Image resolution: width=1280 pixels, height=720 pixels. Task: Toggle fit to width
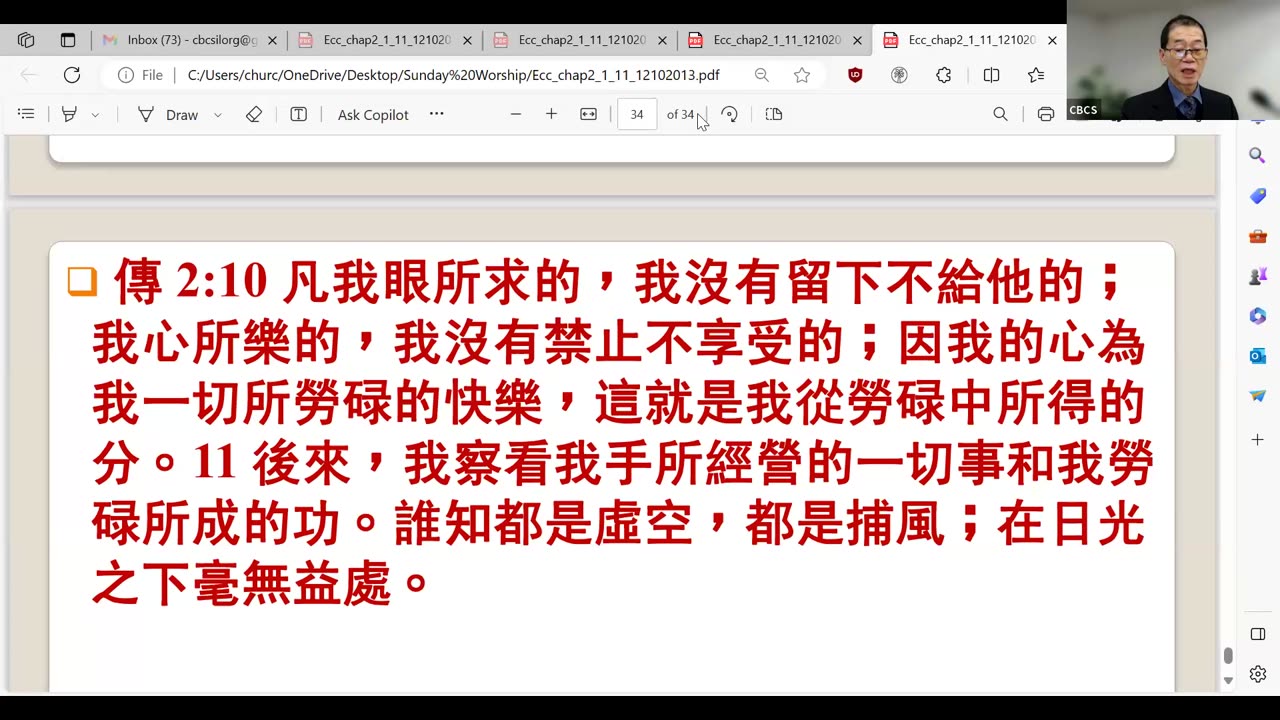[x=589, y=114]
